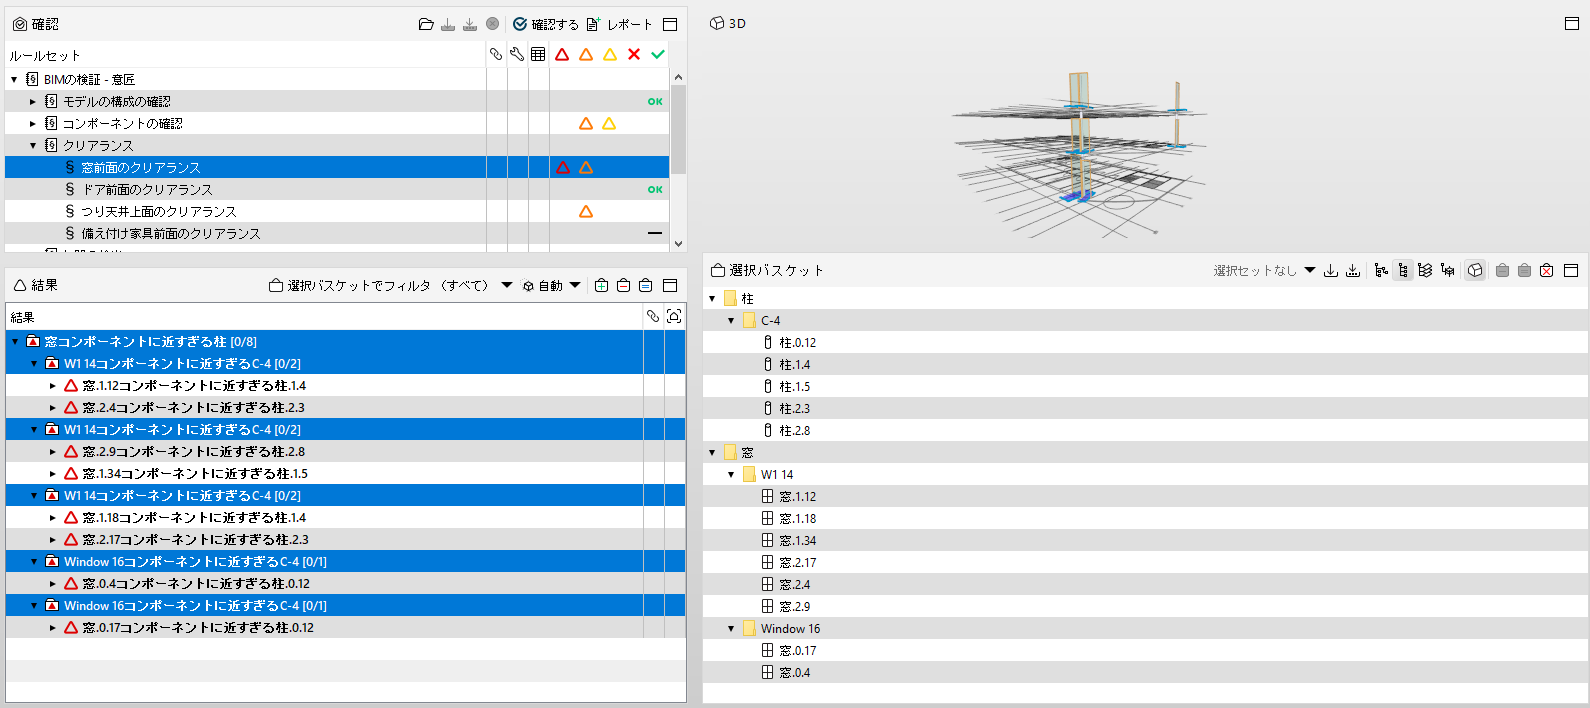Select 窓.1.18コンポーネントに近すぎる柱.1.4 result
The height and width of the screenshot is (708, 1590).
[x=345, y=517]
